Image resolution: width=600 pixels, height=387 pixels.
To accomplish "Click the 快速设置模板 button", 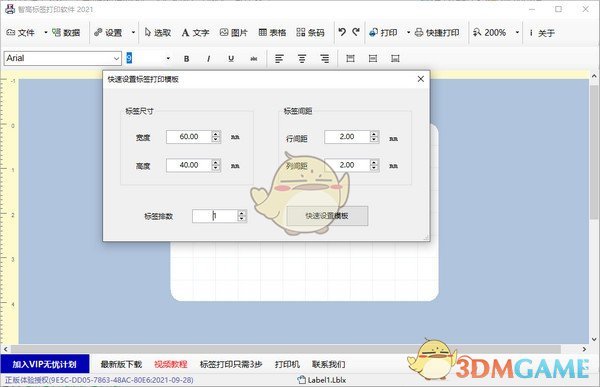I will tap(327, 216).
